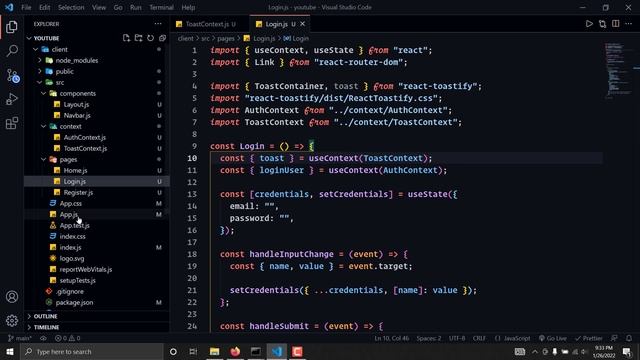The image size is (640, 360).
Task: Open the Selection menu
Action: (x=71, y=7)
